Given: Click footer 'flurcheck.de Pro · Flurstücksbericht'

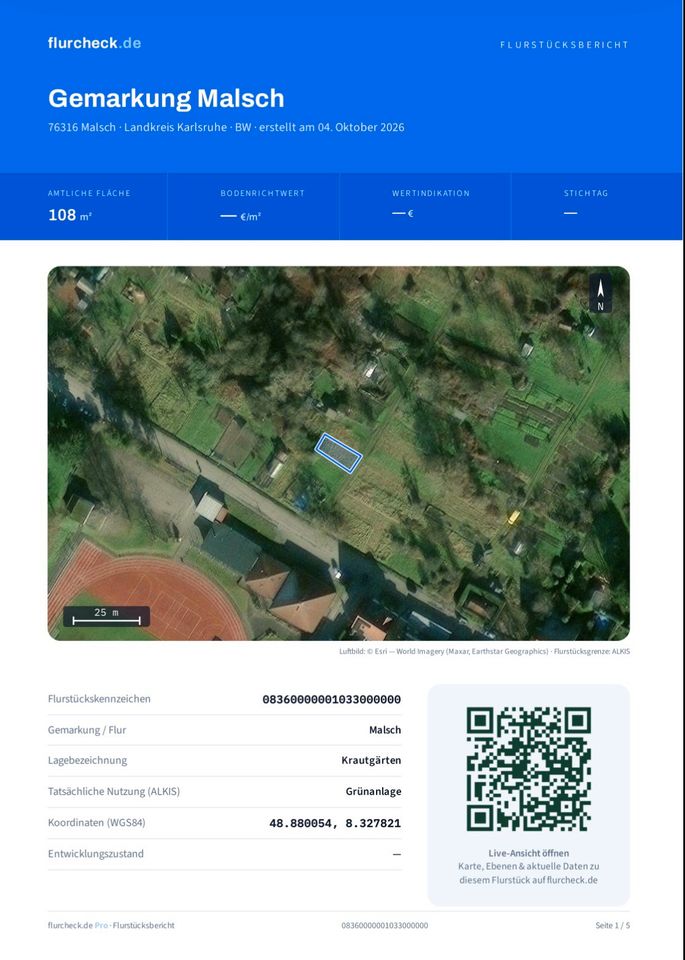Looking at the screenshot, I should click(111, 925).
